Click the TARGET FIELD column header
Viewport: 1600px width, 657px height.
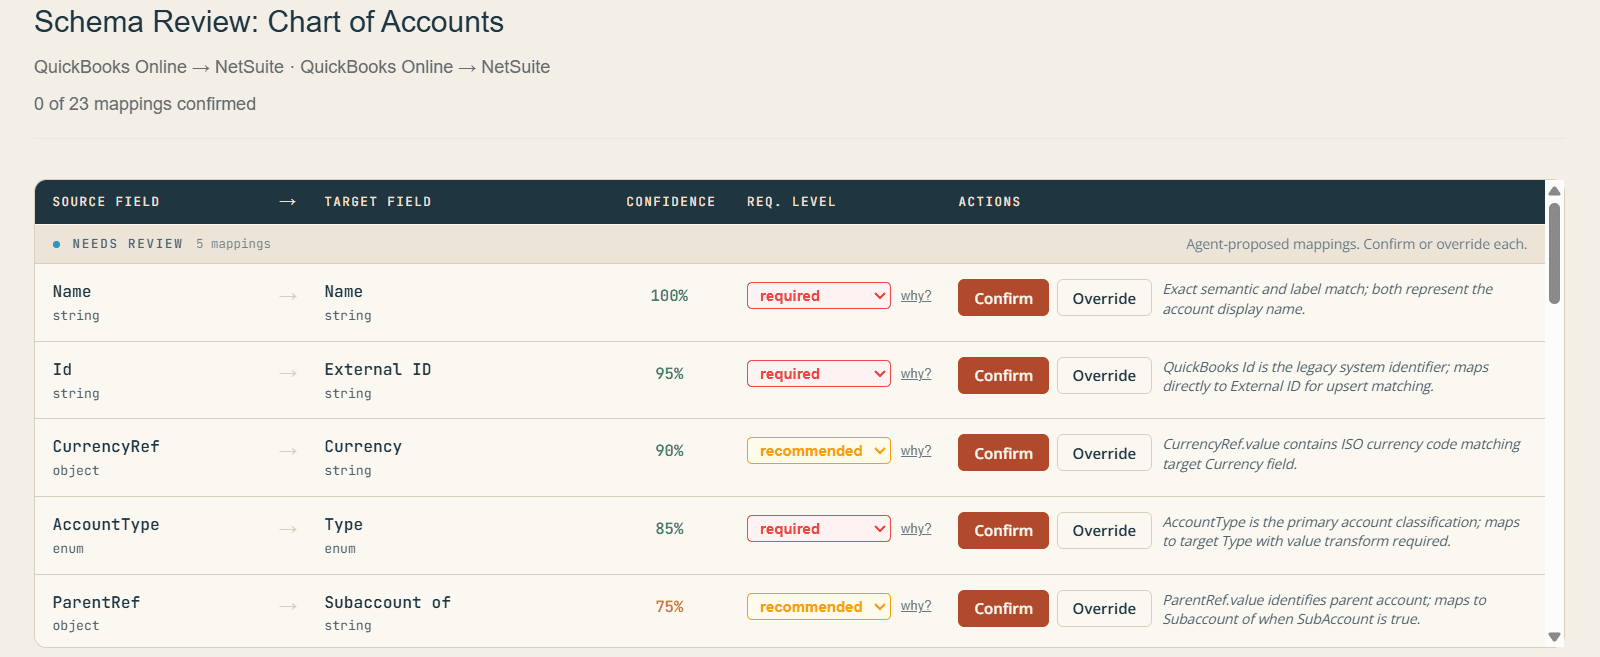[378, 202]
